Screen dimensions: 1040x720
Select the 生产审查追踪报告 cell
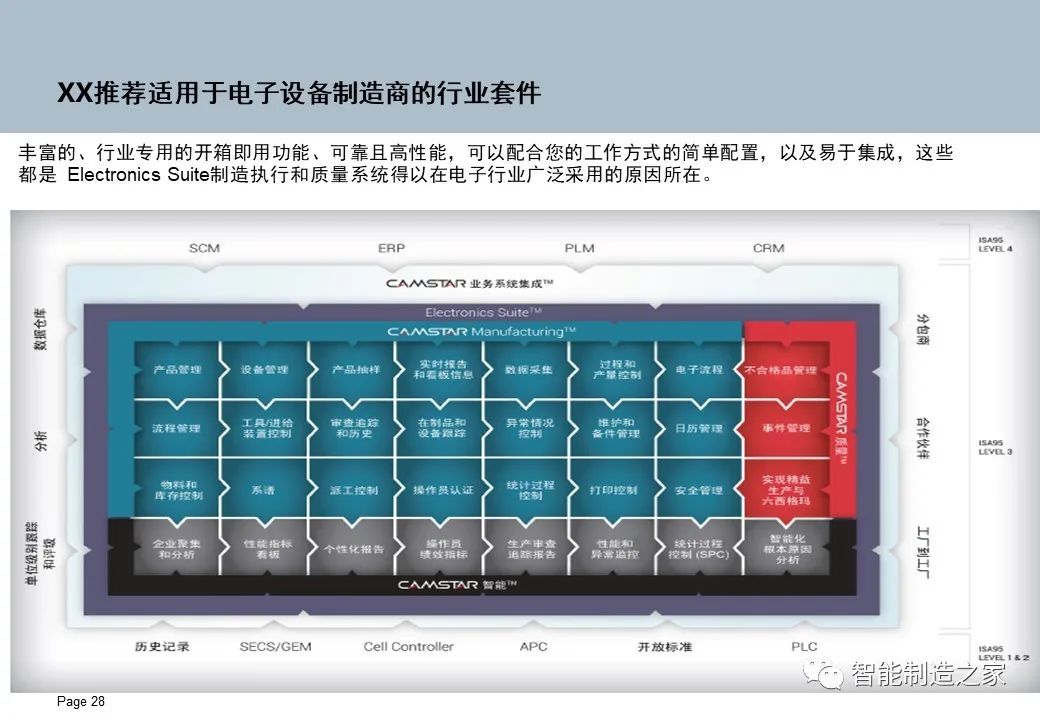pyautogui.click(x=527, y=549)
